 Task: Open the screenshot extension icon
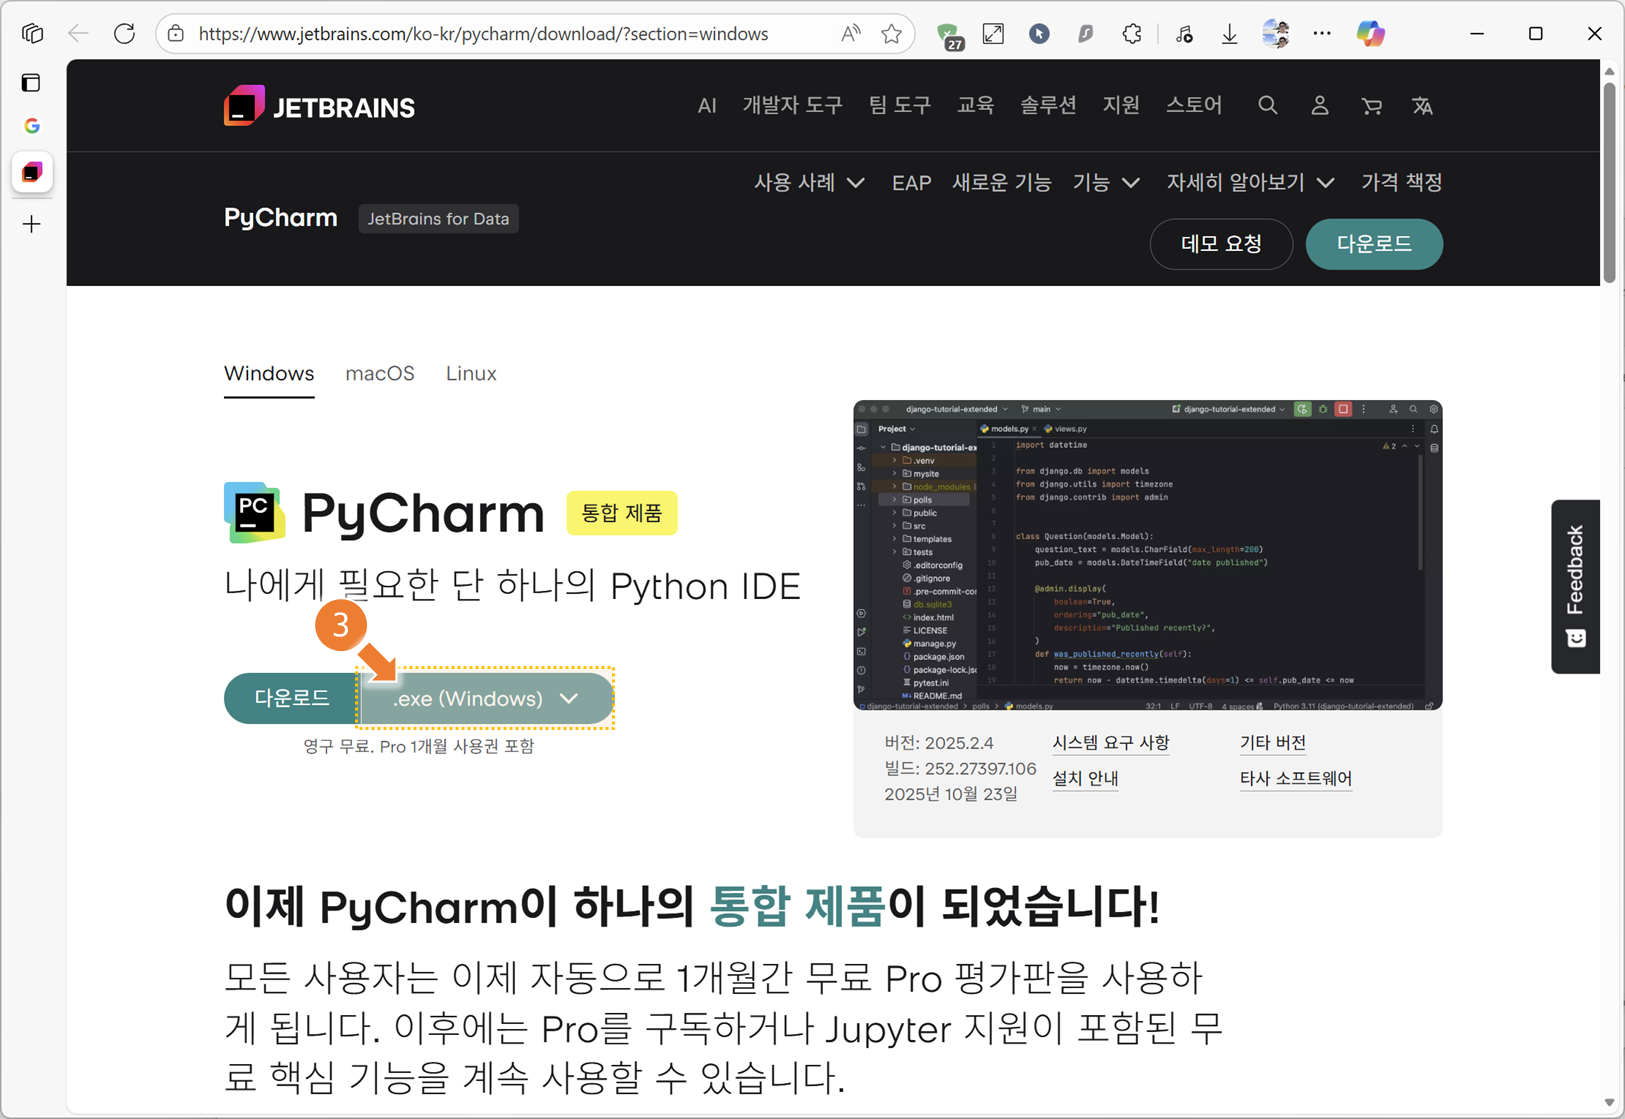993,34
